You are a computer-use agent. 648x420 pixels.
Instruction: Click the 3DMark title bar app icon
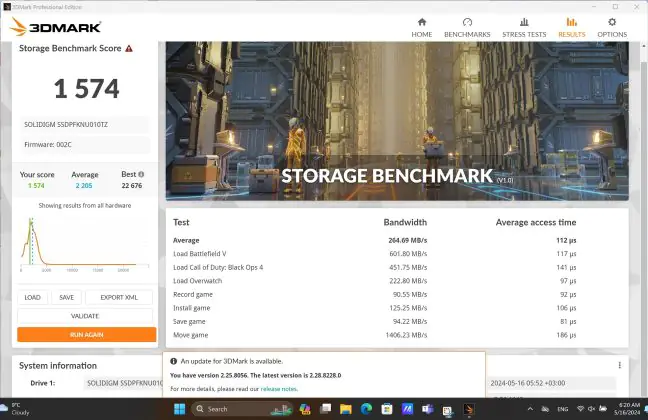[7, 7]
